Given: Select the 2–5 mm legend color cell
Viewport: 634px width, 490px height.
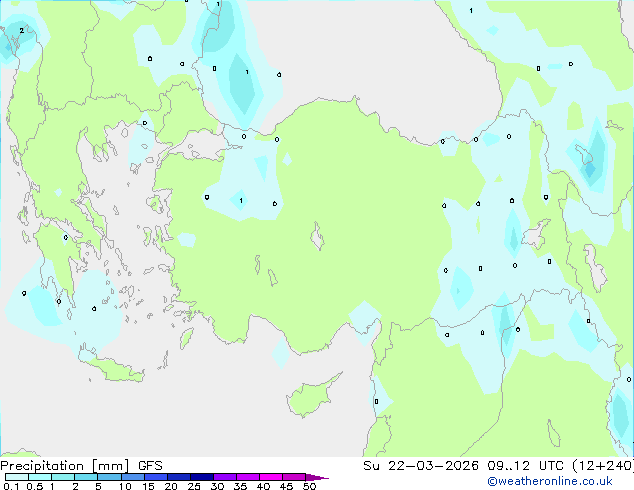Looking at the screenshot, I should [86, 477].
